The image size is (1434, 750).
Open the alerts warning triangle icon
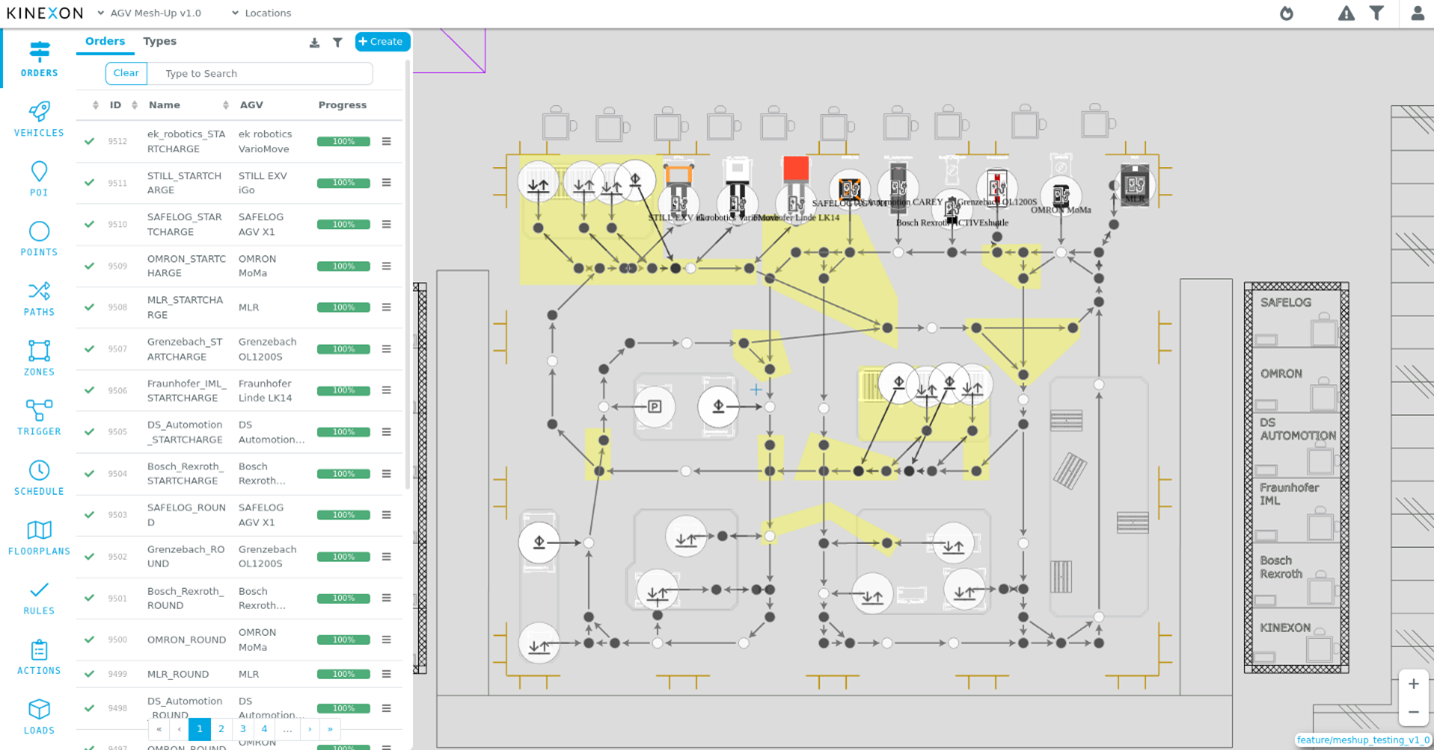pyautogui.click(x=1346, y=13)
